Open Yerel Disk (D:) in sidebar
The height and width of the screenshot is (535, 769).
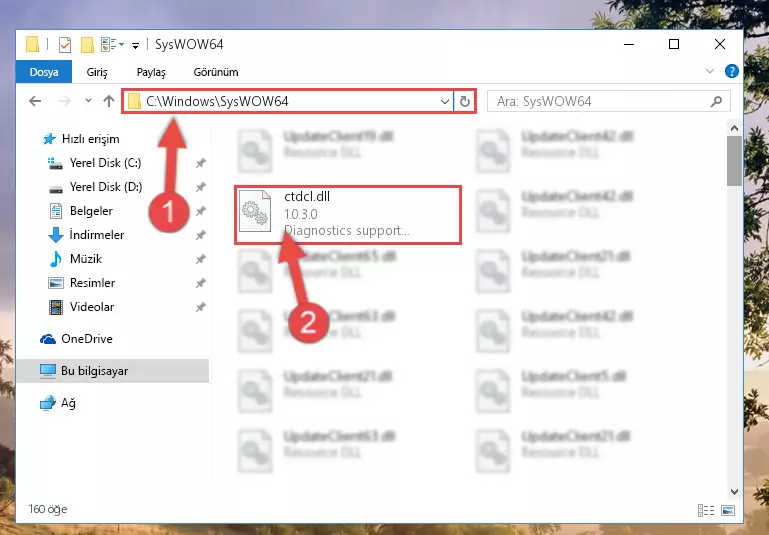105,187
